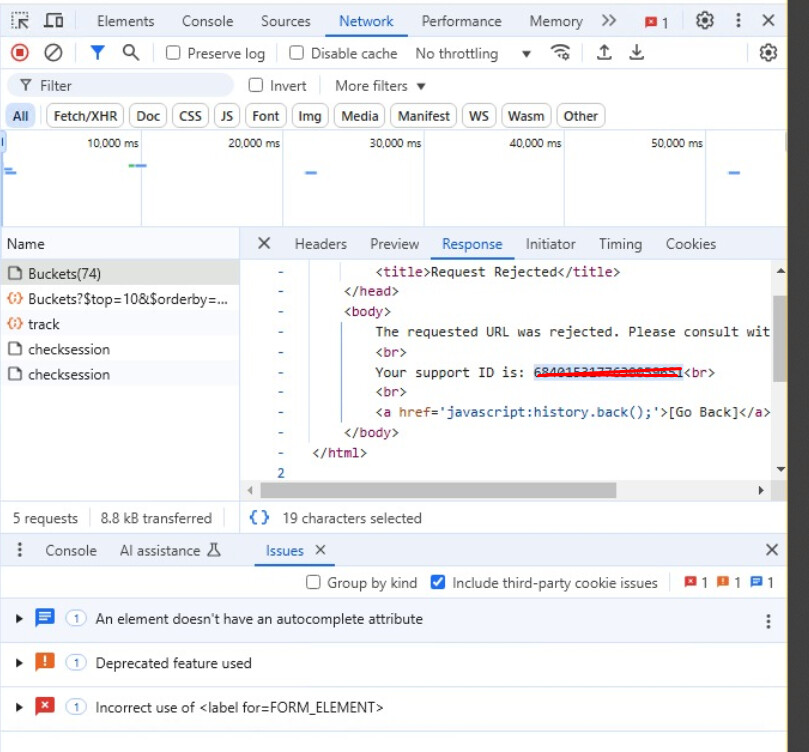Toggle the network filter funnel icon
809x752 pixels.
tap(98, 53)
